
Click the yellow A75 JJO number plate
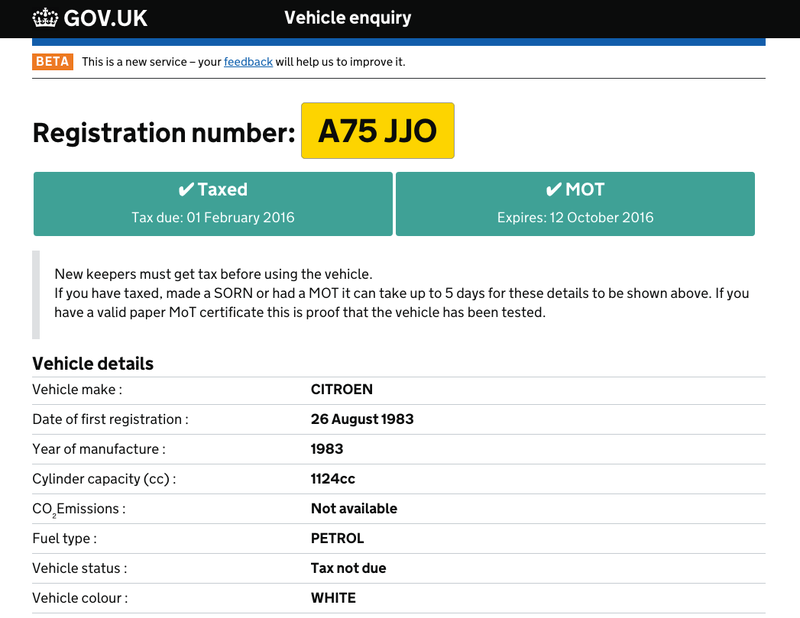377,131
